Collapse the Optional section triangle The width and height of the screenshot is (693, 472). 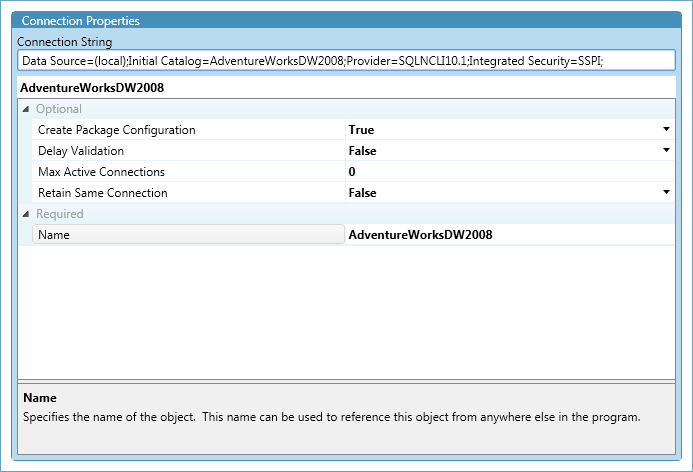[26, 109]
